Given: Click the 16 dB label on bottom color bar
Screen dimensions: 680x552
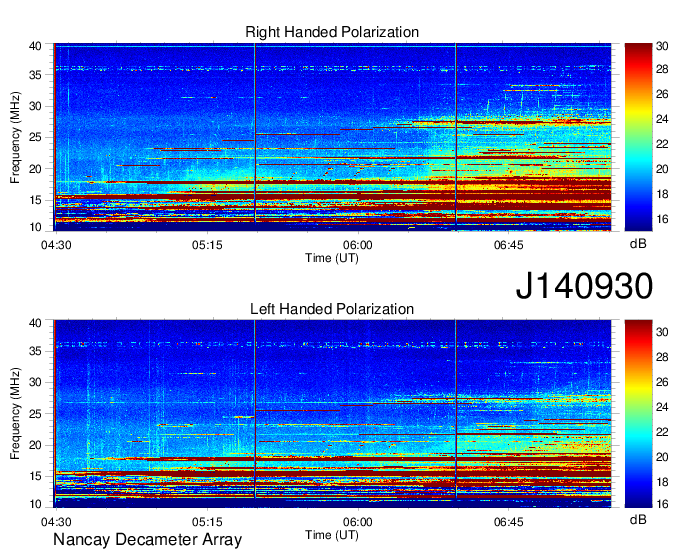Looking at the screenshot, I should pyautogui.click(x=662, y=504).
